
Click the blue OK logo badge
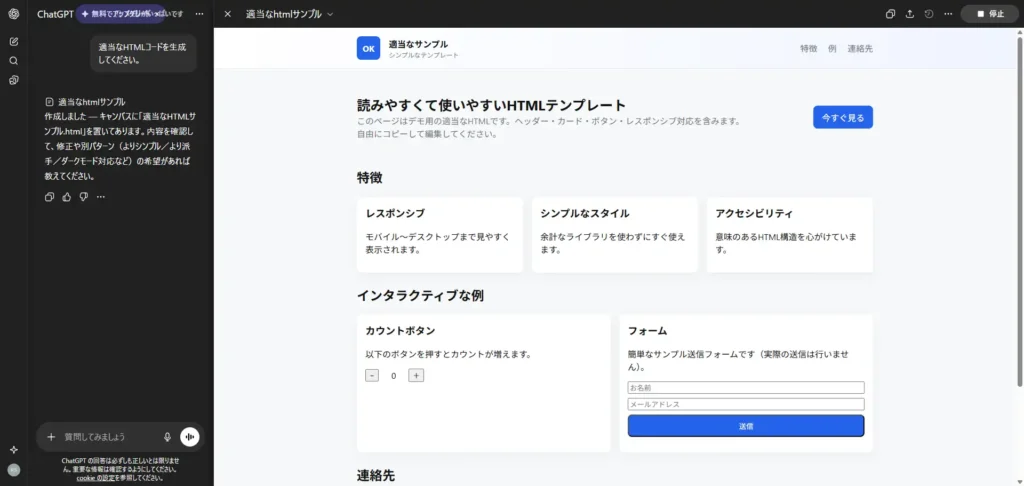(x=368, y=48)
